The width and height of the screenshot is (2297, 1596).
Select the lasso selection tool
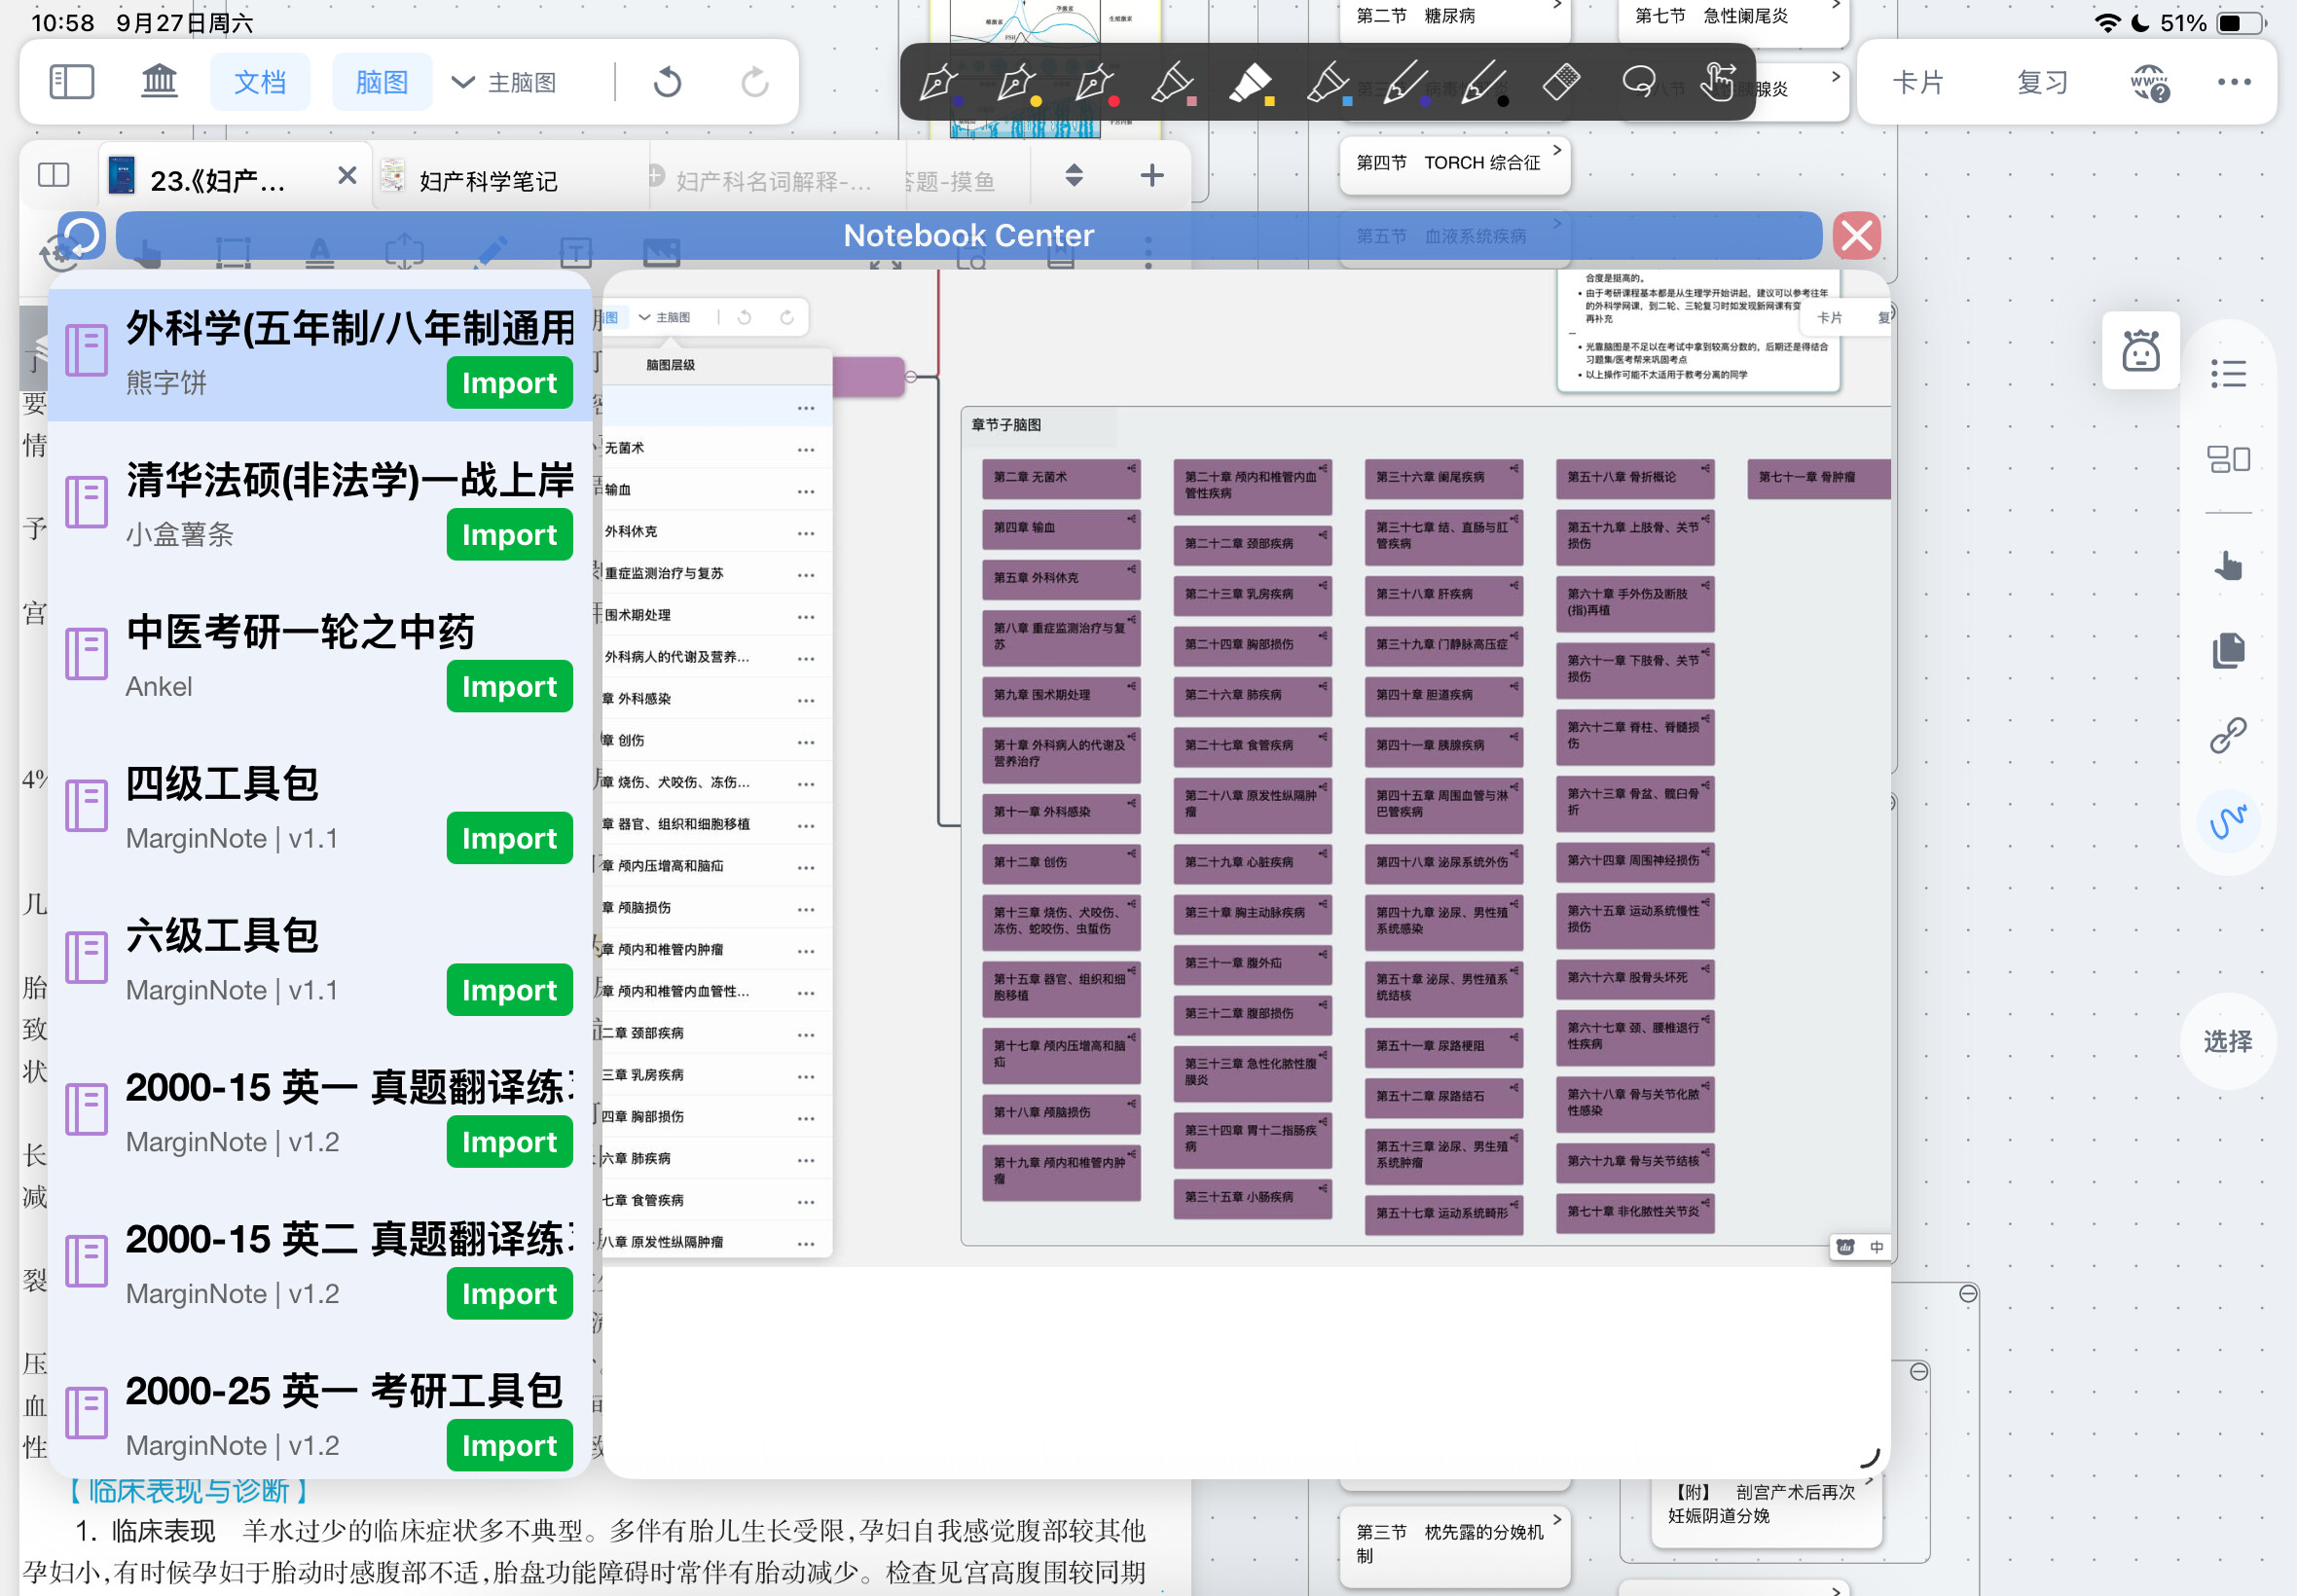(x=1638, y=82)
